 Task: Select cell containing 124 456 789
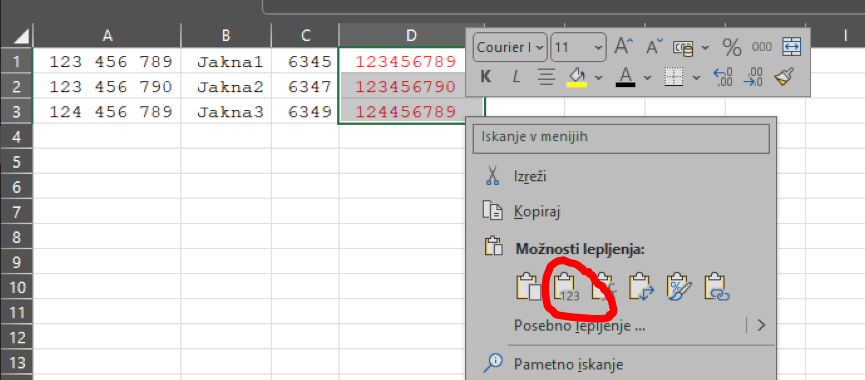[x=107, y=112]
